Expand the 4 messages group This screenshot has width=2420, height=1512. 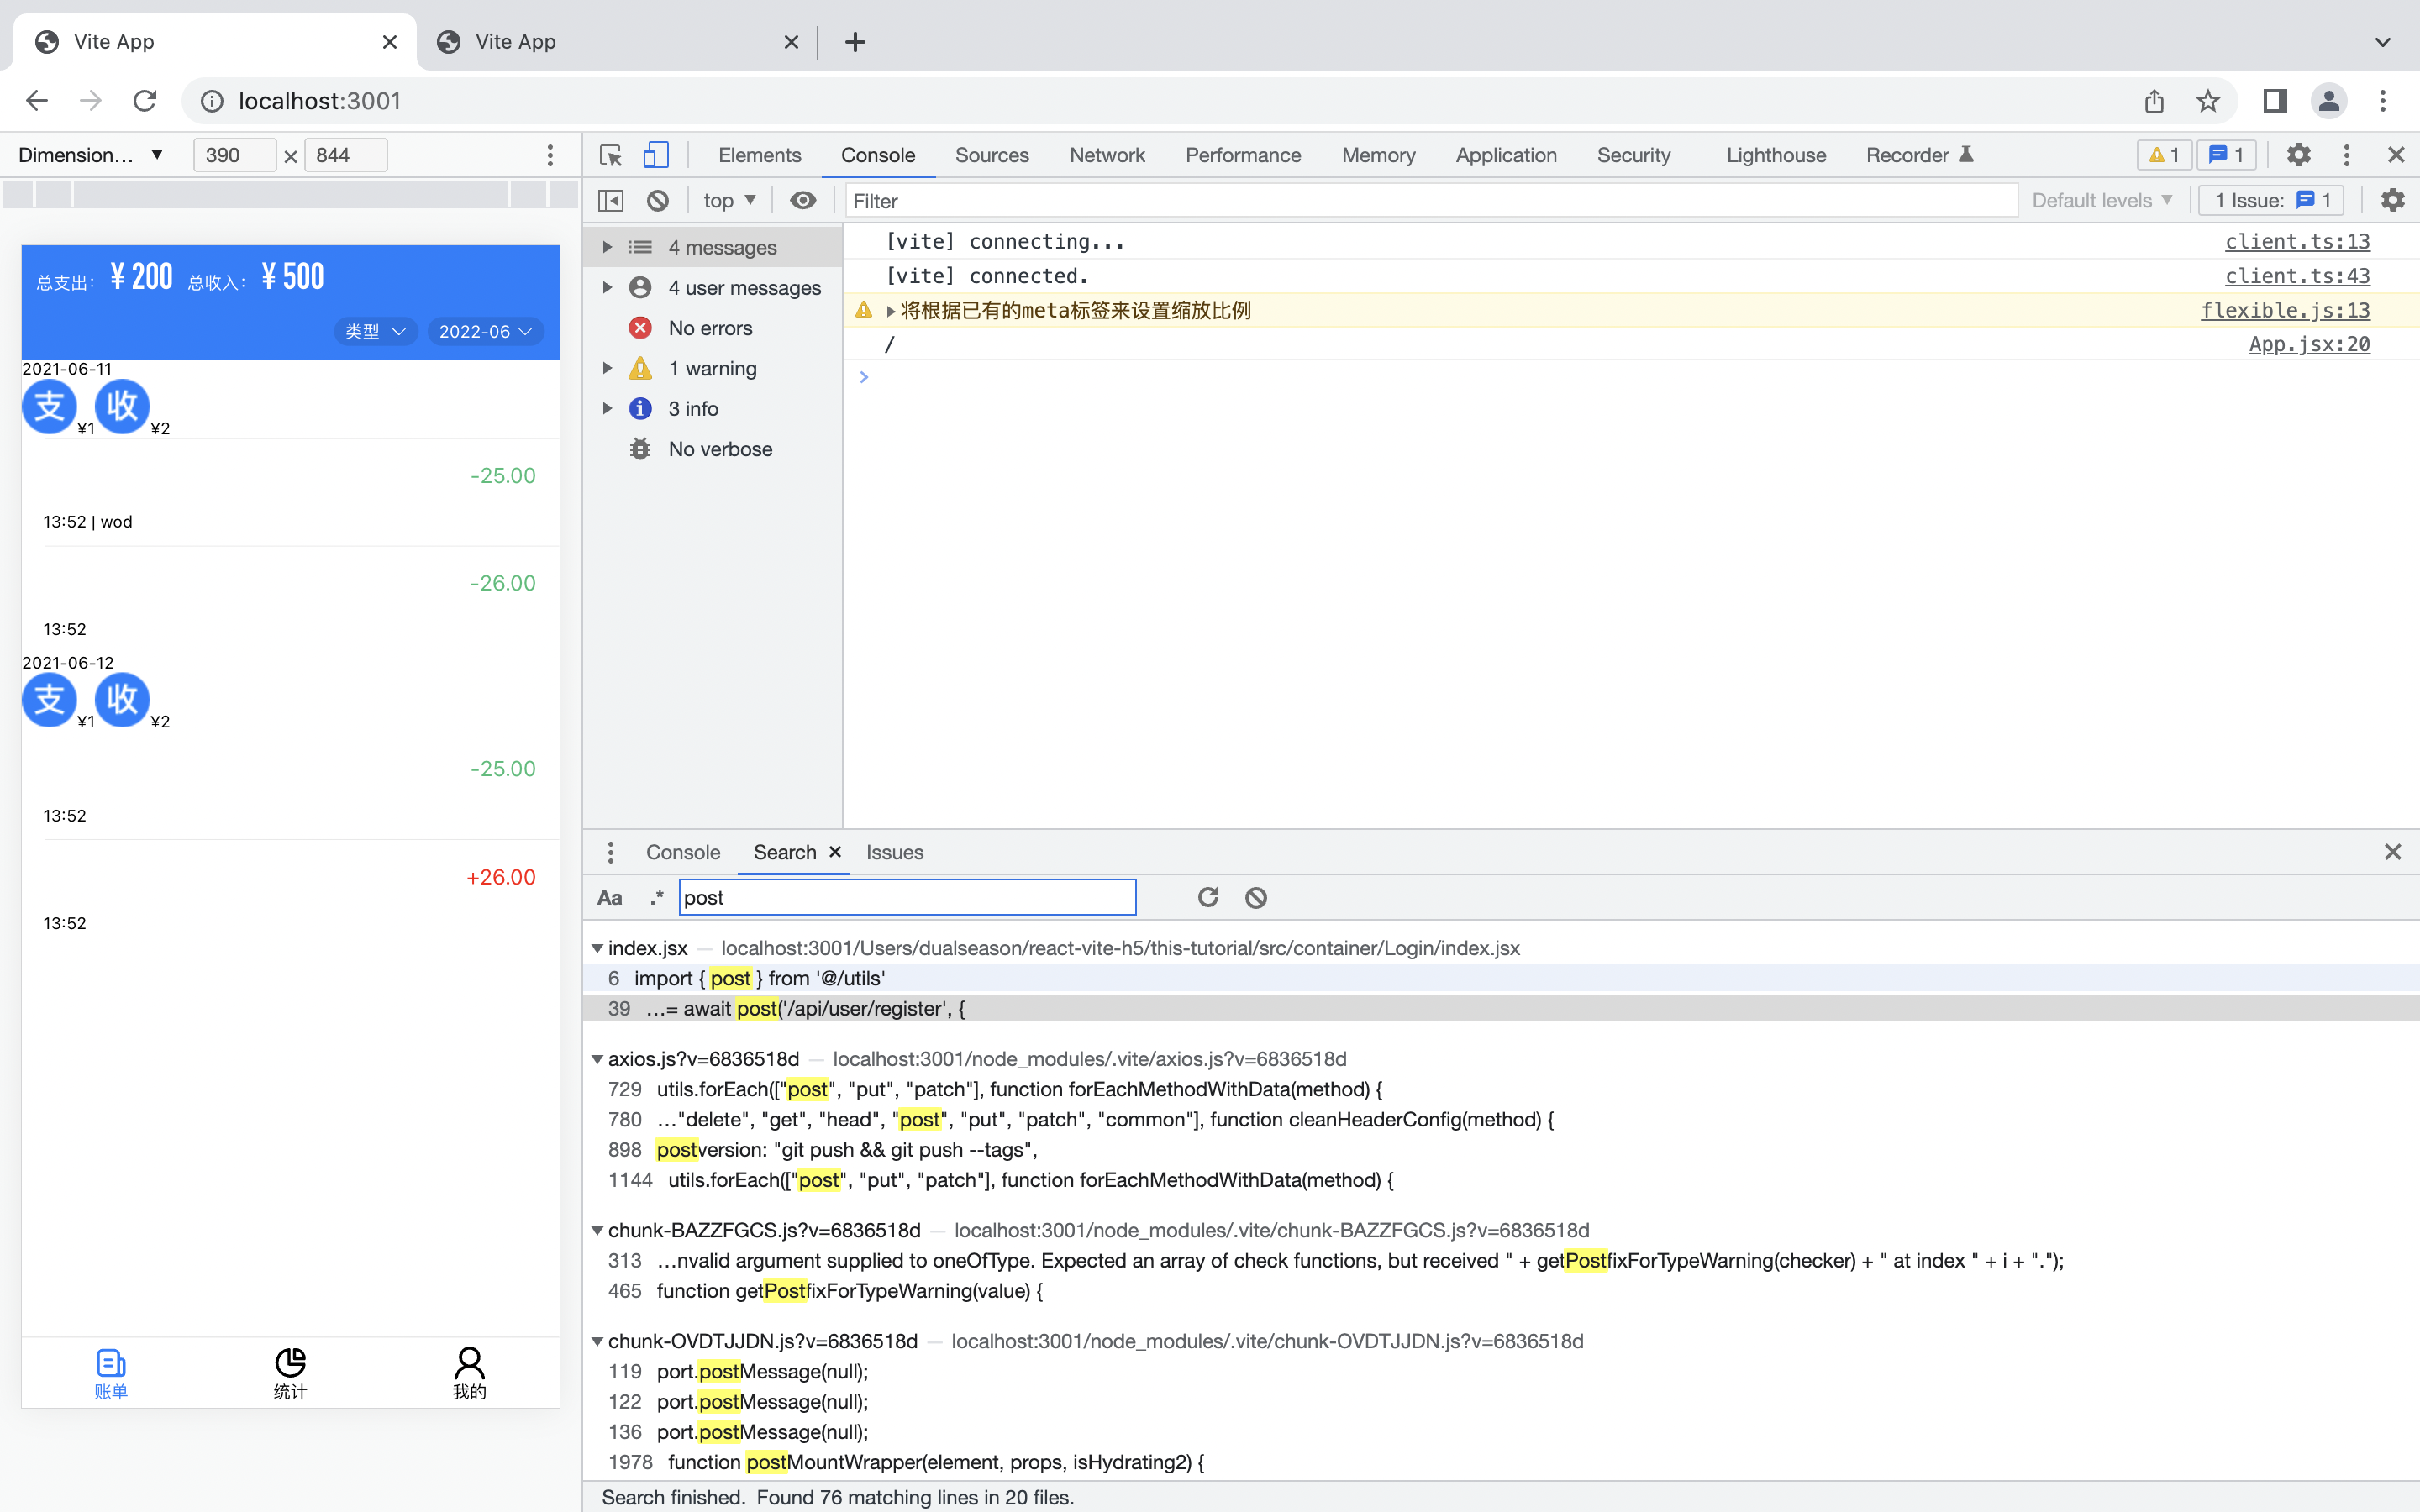(606, 247)
